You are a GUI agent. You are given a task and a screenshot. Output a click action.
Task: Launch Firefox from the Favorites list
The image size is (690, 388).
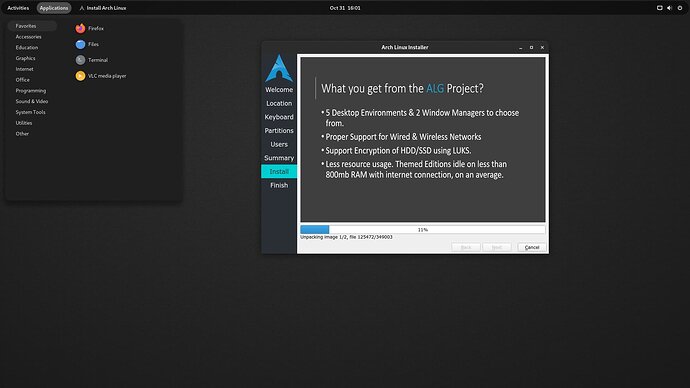click(89, 28)
